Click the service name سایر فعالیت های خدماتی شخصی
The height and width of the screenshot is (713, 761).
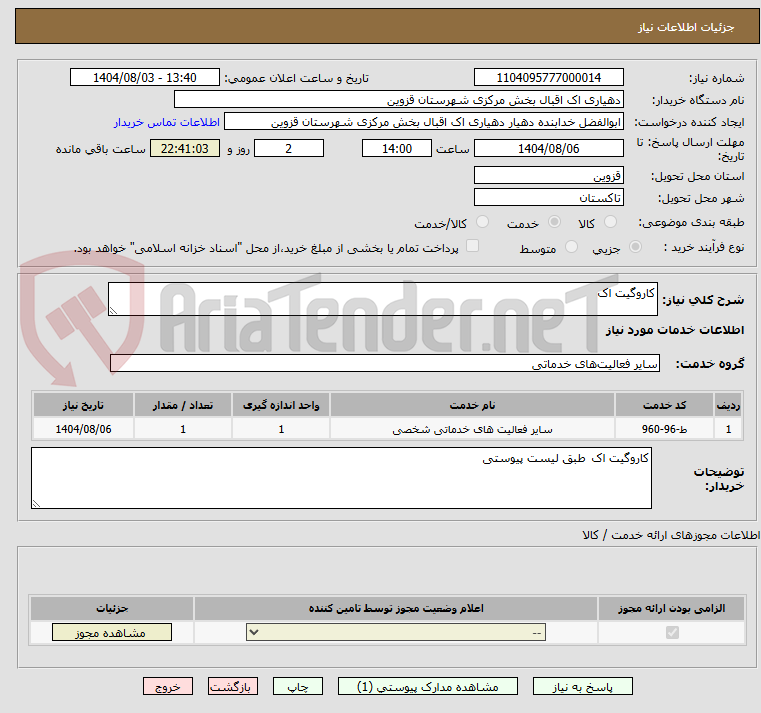[472, 429]
